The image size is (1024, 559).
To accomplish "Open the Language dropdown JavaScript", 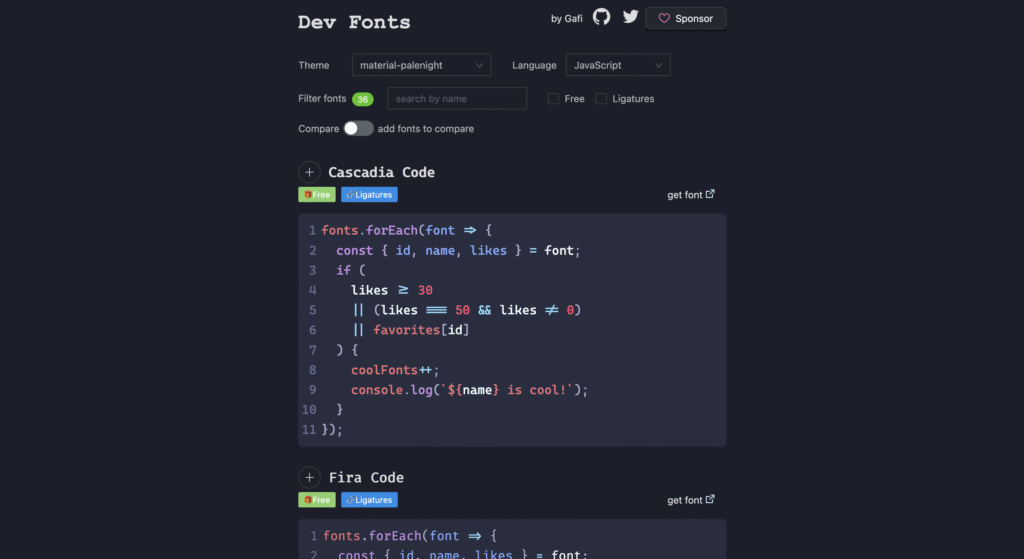I will (x=618, y=65).
